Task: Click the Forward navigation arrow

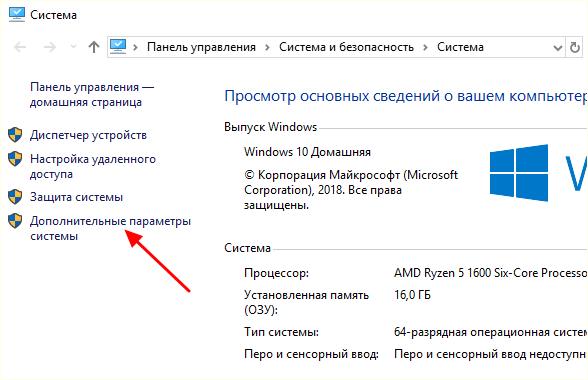Action: tap(50, 47)
